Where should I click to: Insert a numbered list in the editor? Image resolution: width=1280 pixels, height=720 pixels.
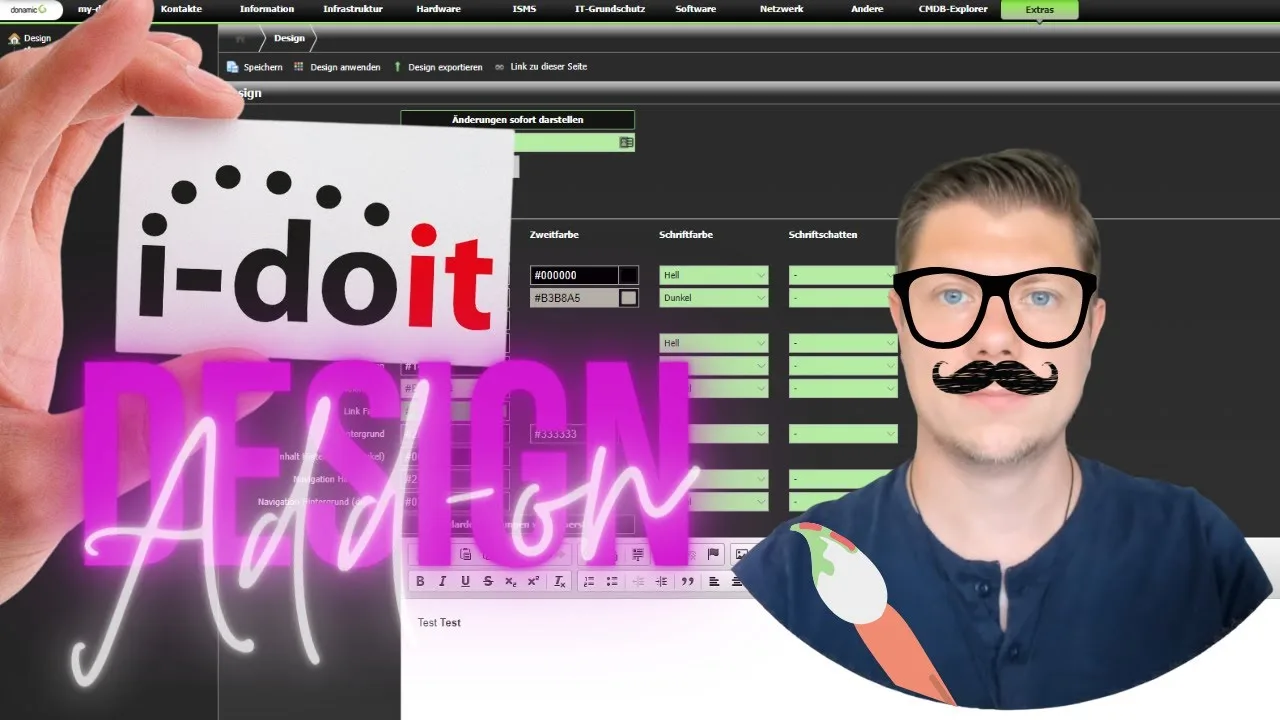[589, 581]
